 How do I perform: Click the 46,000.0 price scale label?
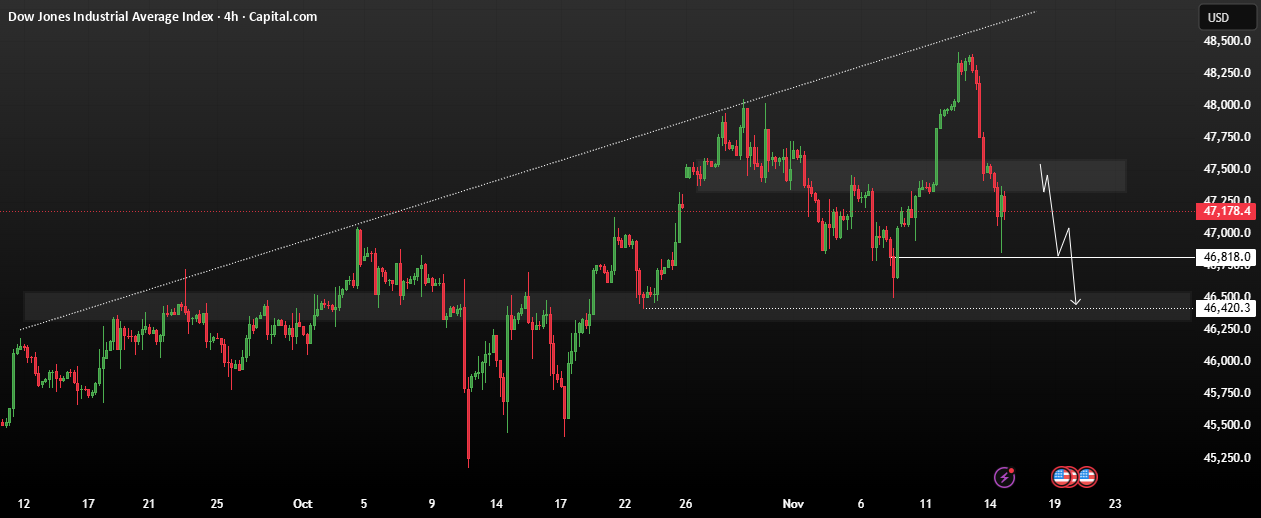(1229, 361)
